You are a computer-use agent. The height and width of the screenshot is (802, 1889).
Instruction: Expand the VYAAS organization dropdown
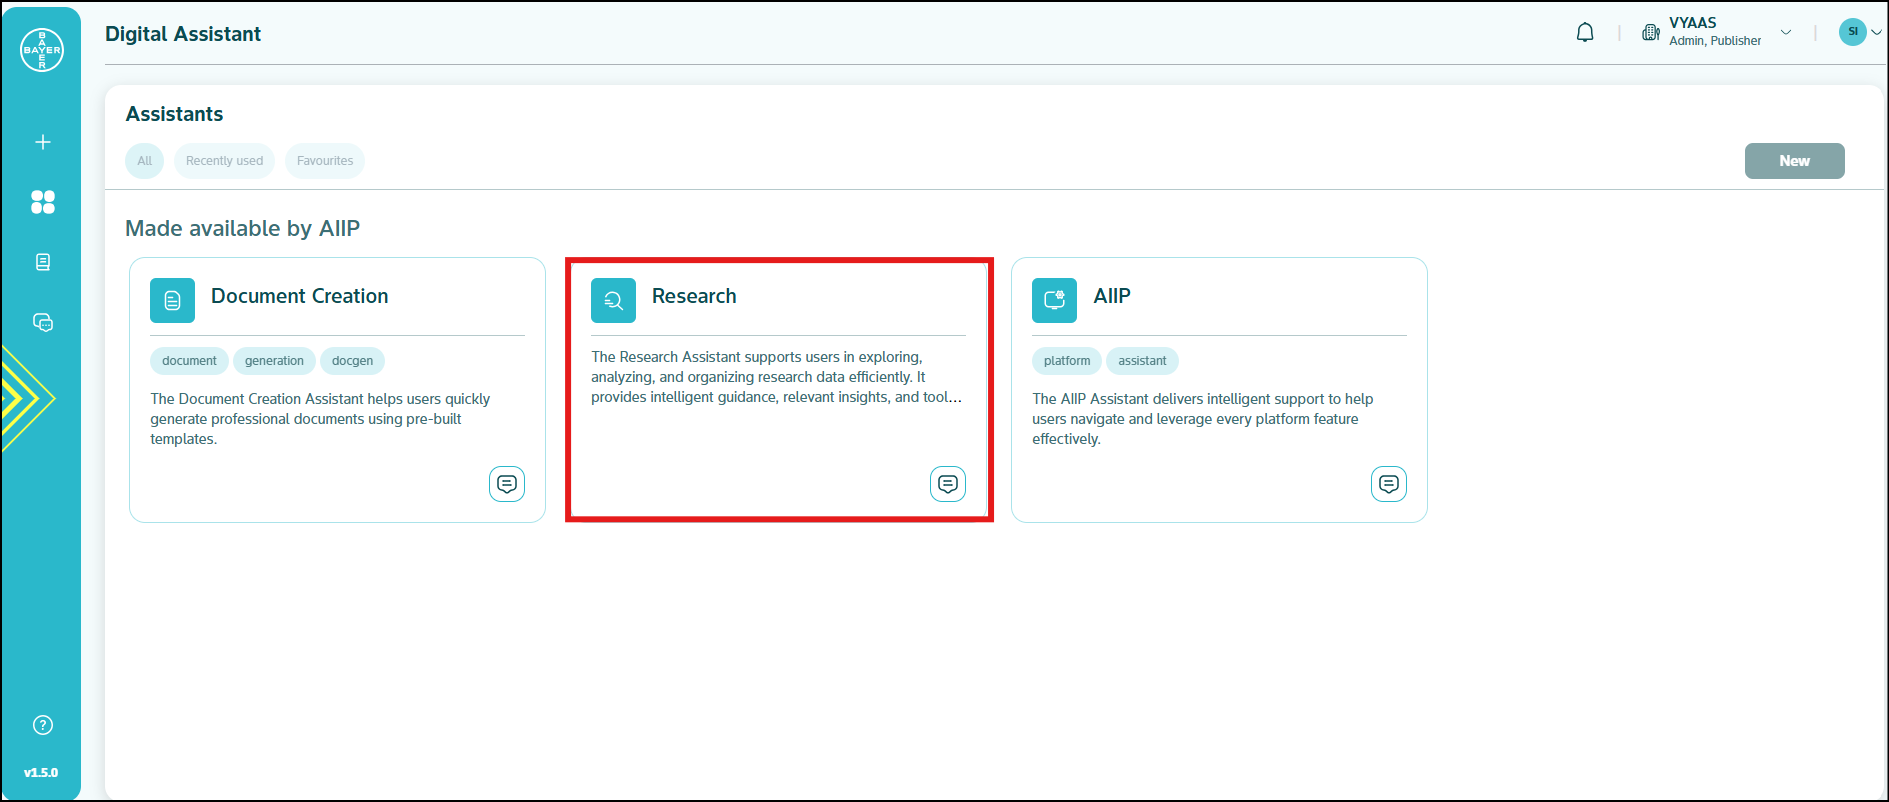[x=1785, y=32]
